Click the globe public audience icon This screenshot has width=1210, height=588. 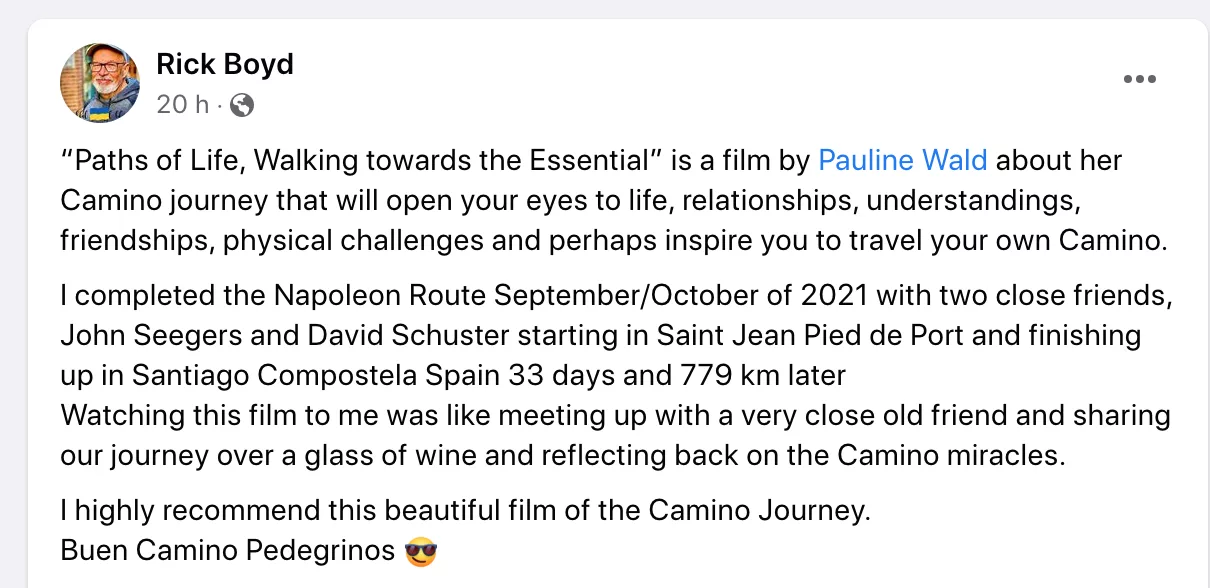coord(242,104)
